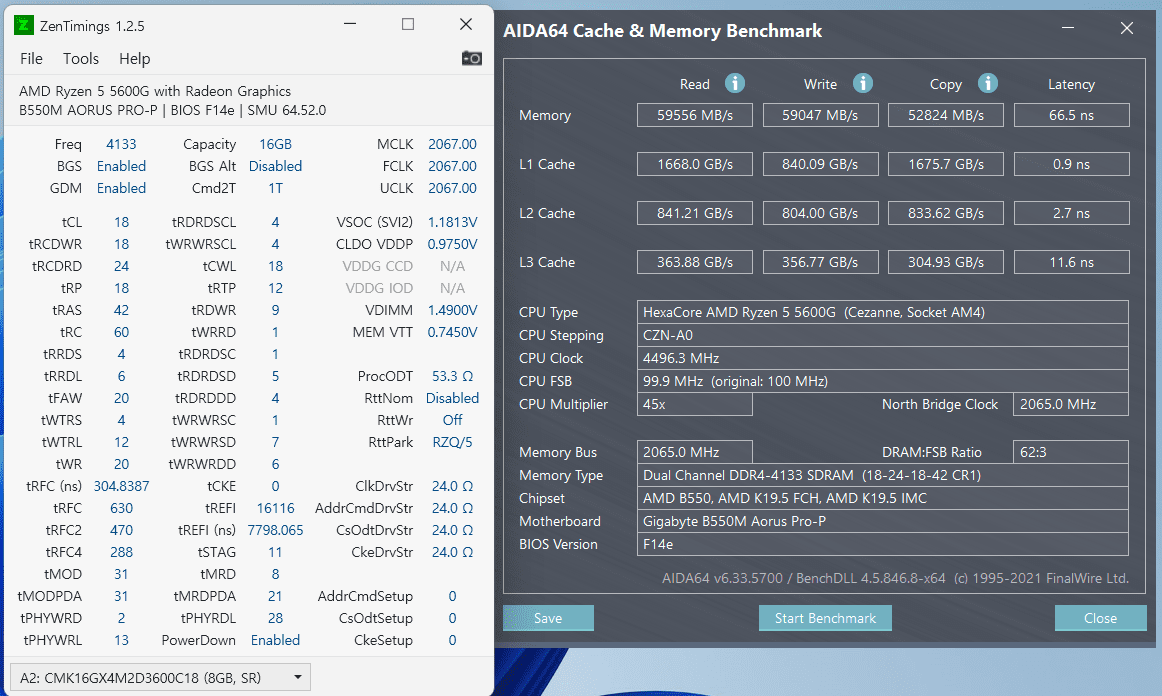Image resolution: width=1162 pixels, height=696 pixels.
Task: Click the ProcODT value 53.3 Ω
Action: click(x=452, y=376)
